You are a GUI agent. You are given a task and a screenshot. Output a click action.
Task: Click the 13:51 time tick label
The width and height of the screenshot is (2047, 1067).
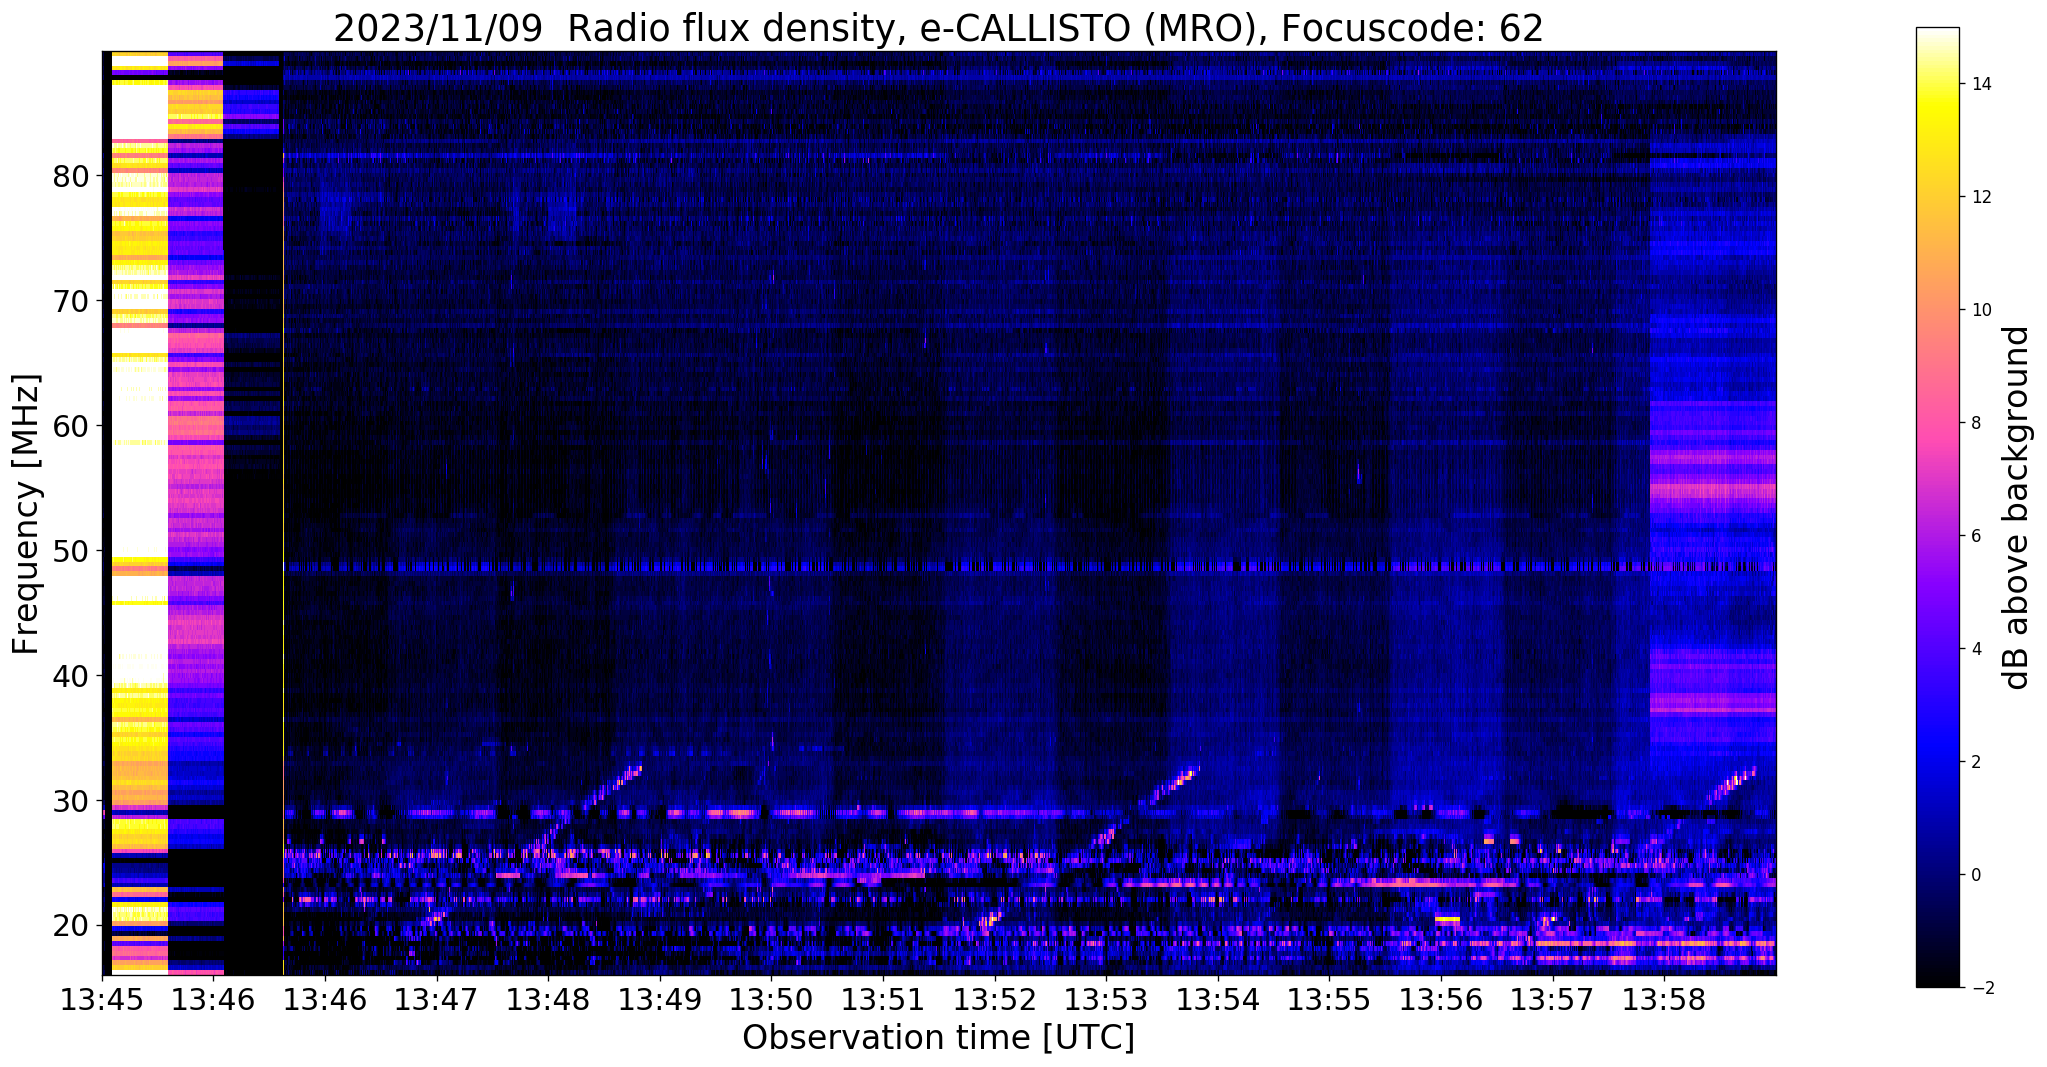[883, 999]
